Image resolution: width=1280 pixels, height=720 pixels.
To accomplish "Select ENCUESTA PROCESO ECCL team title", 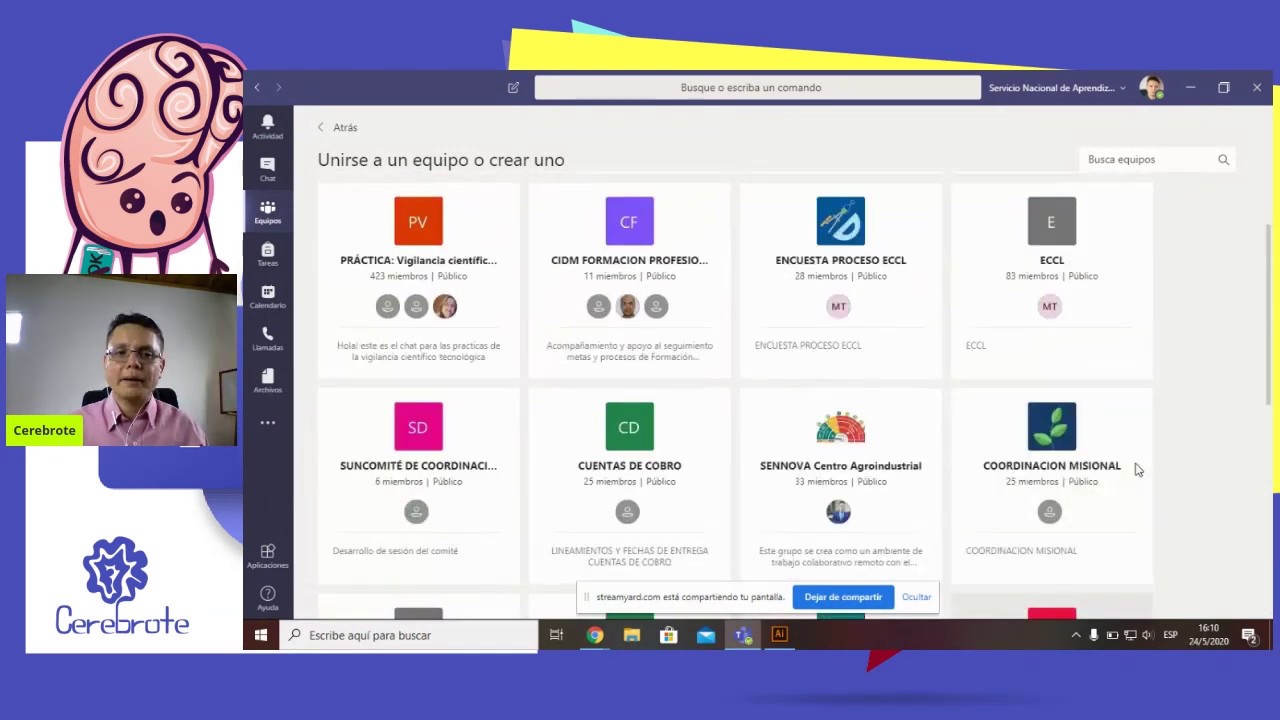I will 840,260.
